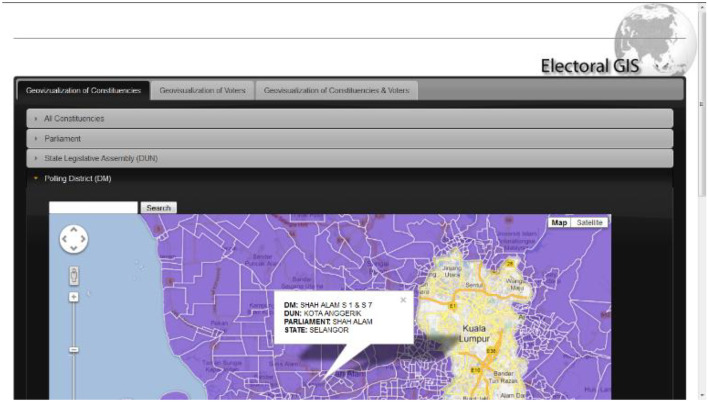Pan the map left with the left arrow

tap(65, 240)
